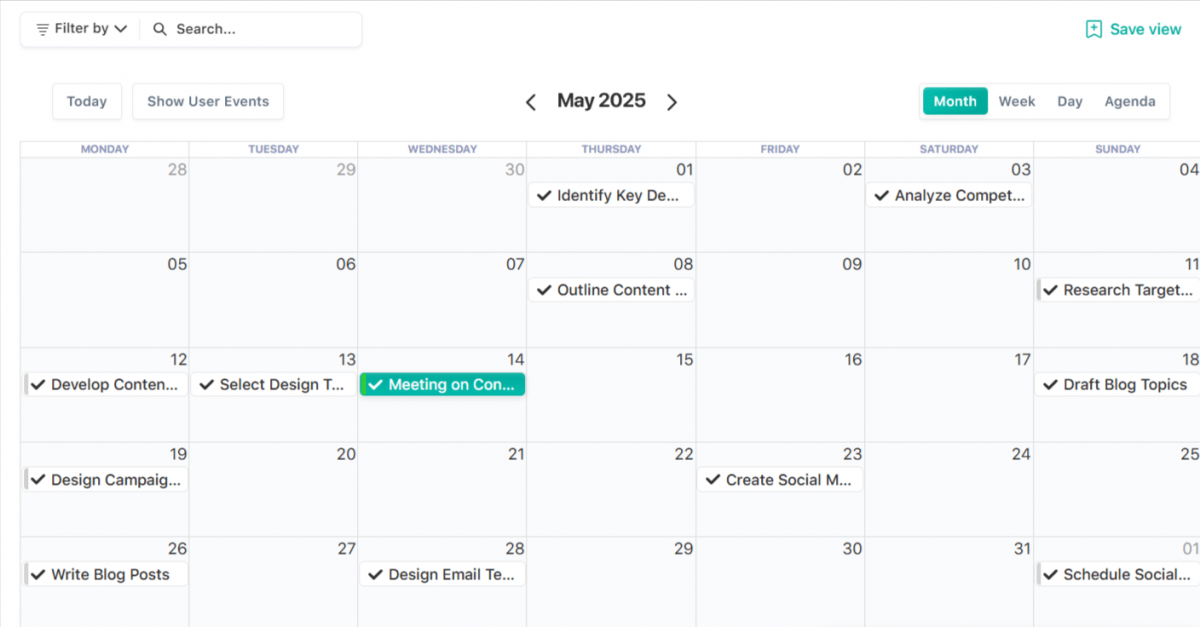Switch to the Week view tab
The height and width of the screenshot is (627, 1200).
click(x=1017, y=101)
